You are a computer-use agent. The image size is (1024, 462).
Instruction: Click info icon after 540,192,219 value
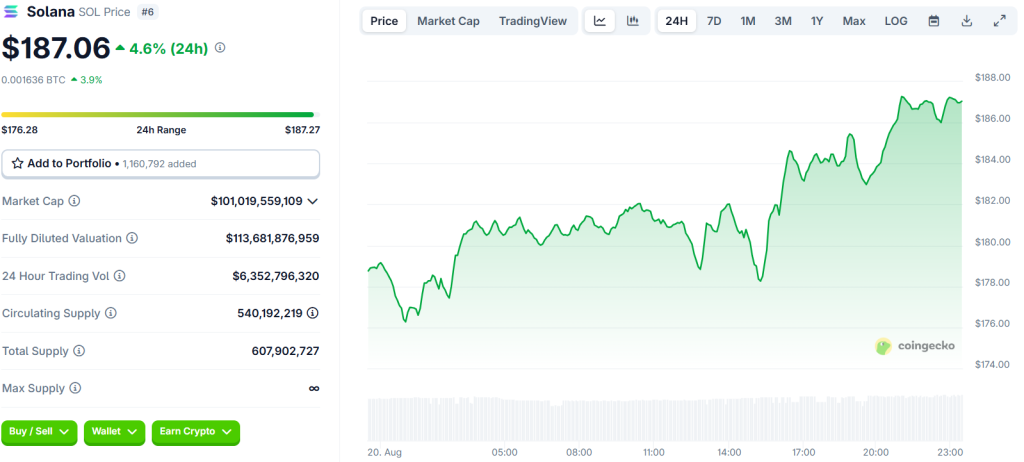click(x=313, y=314)
